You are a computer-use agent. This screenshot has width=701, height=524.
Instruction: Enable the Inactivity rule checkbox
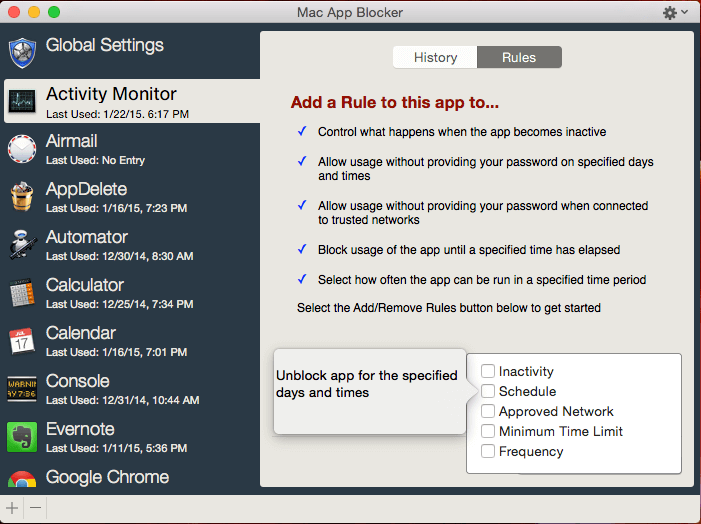pyautogui.click(x=488, y=371)
